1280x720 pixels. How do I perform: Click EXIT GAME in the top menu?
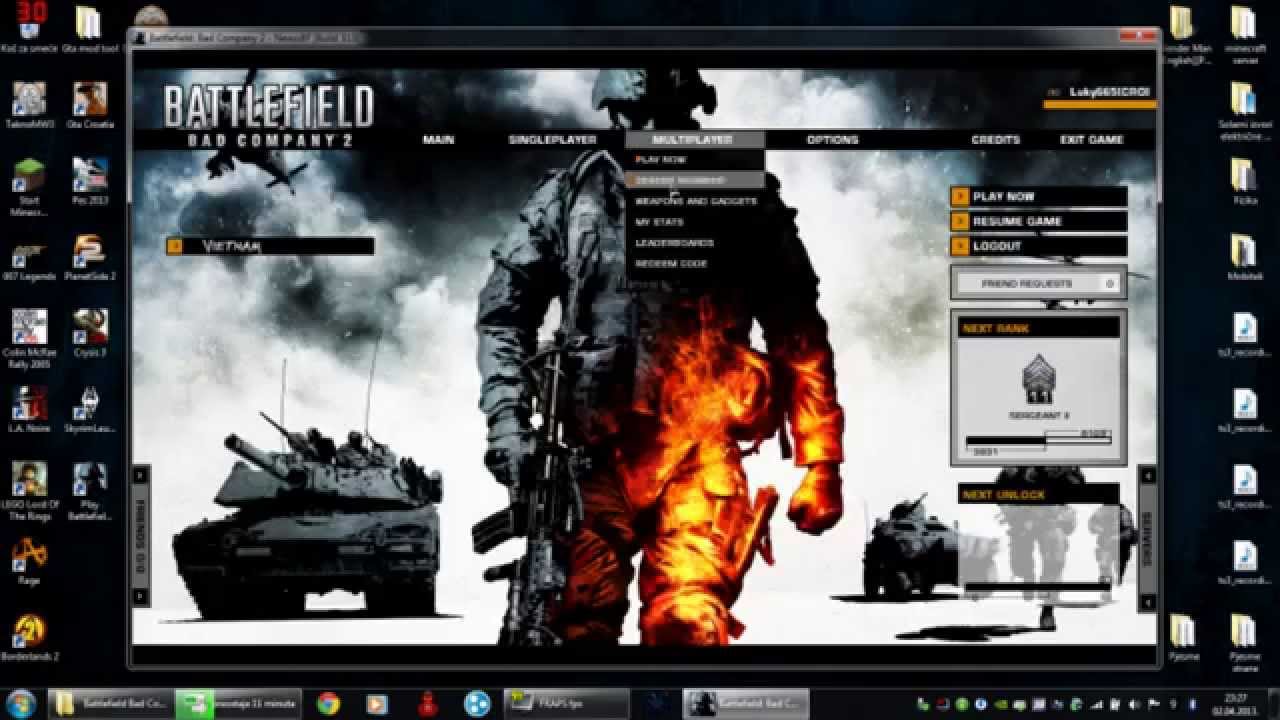[x=1091, y=140]
